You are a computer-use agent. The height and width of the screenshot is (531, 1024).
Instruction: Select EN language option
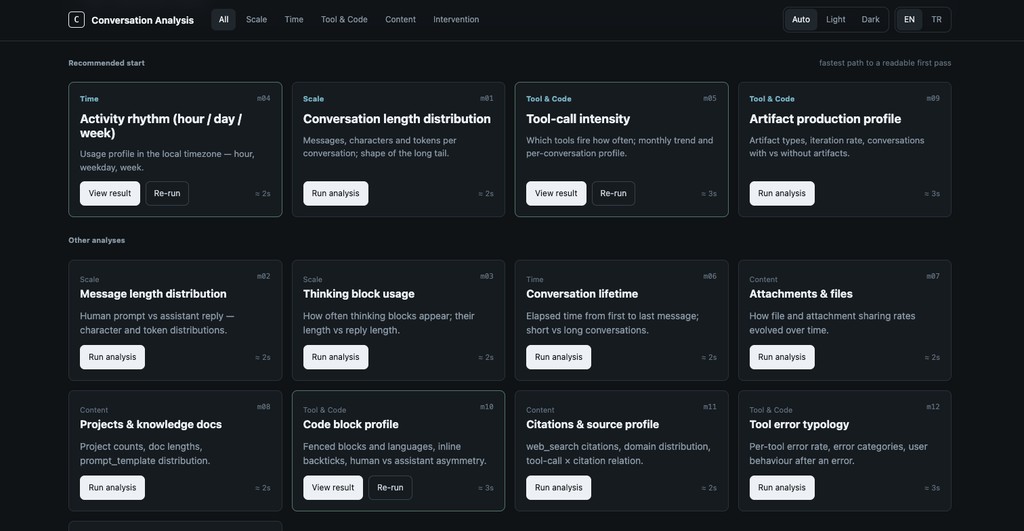click(x=909, y=19)
